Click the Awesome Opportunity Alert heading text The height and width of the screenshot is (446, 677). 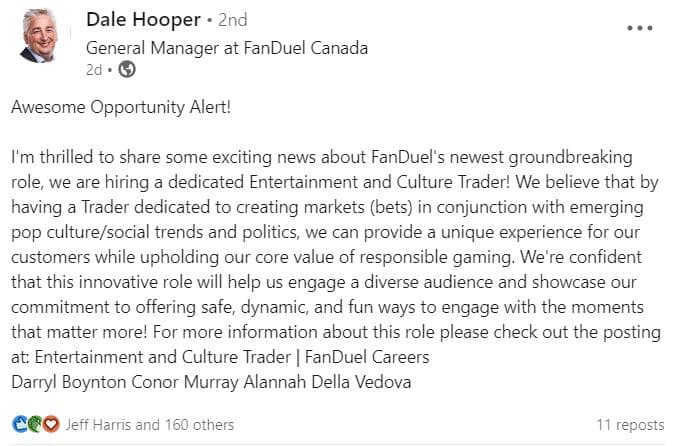pyautogui.click(x=121, y=107)
